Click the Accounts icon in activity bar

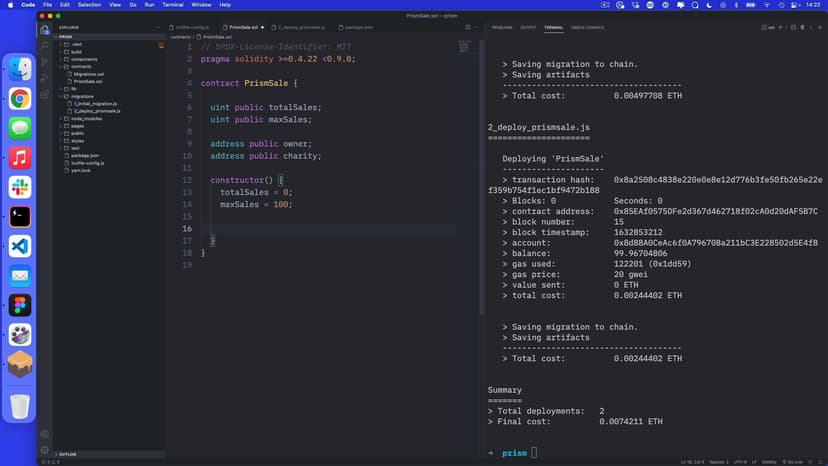click(45, 433)
